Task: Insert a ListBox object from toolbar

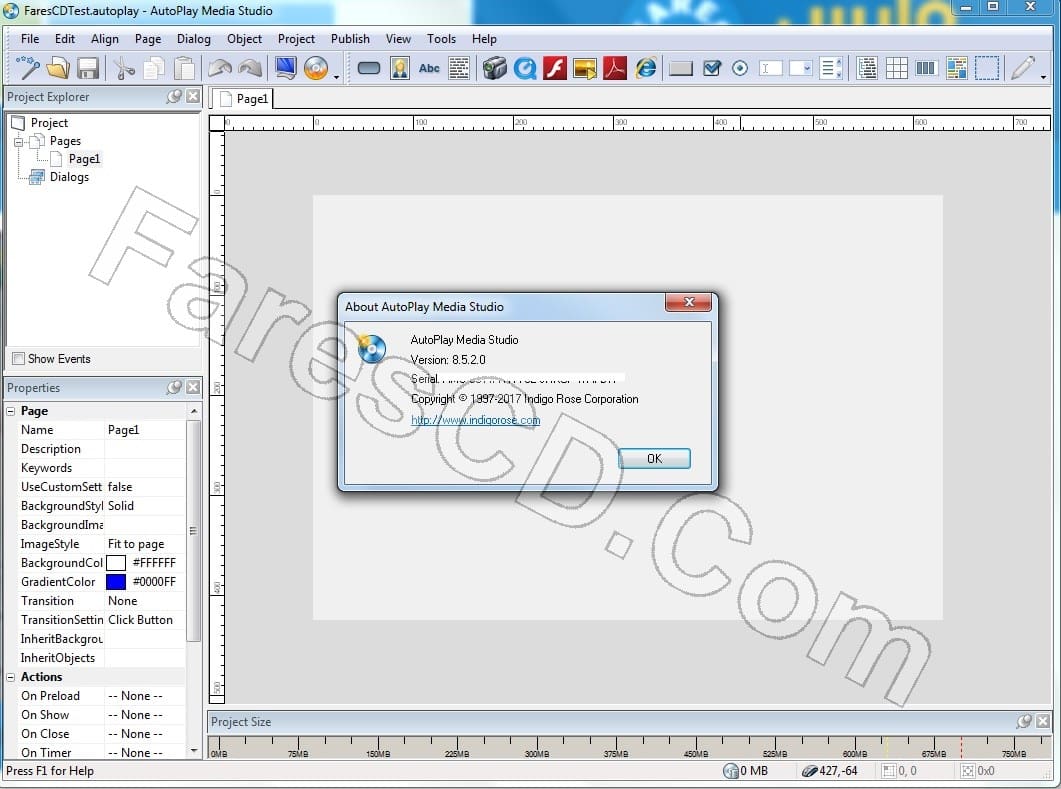Action: 830,68
